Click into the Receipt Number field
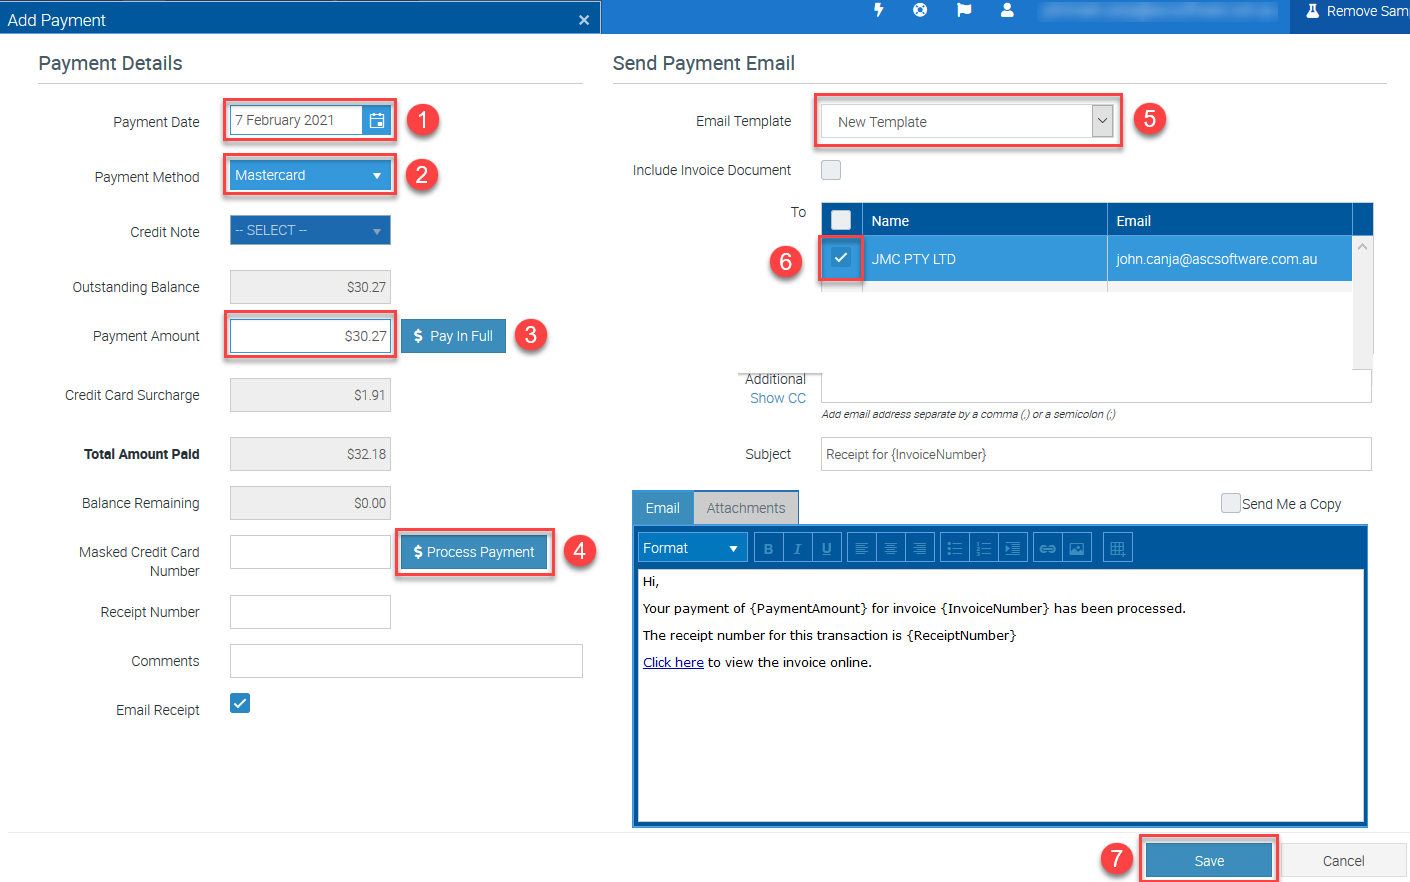 tap(310, 612)
